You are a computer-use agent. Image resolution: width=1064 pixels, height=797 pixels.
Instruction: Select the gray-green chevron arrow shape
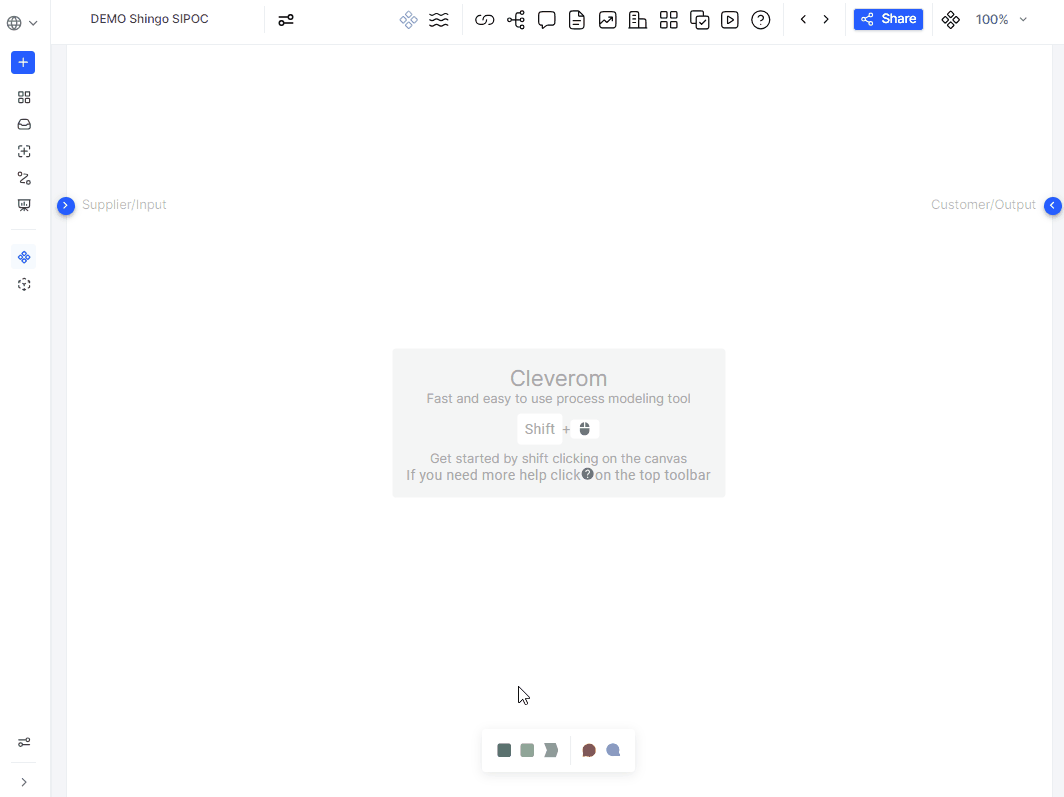(x=551, y=750)
